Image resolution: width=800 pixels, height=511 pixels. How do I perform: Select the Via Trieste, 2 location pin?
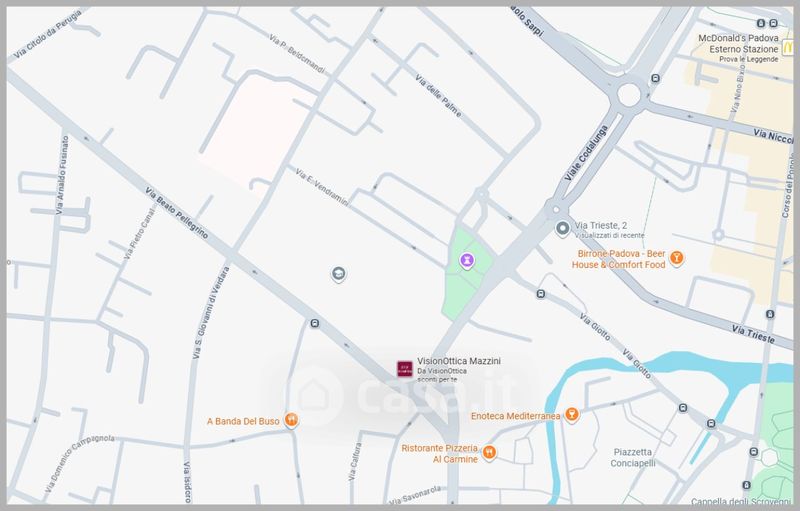point(562,230)
